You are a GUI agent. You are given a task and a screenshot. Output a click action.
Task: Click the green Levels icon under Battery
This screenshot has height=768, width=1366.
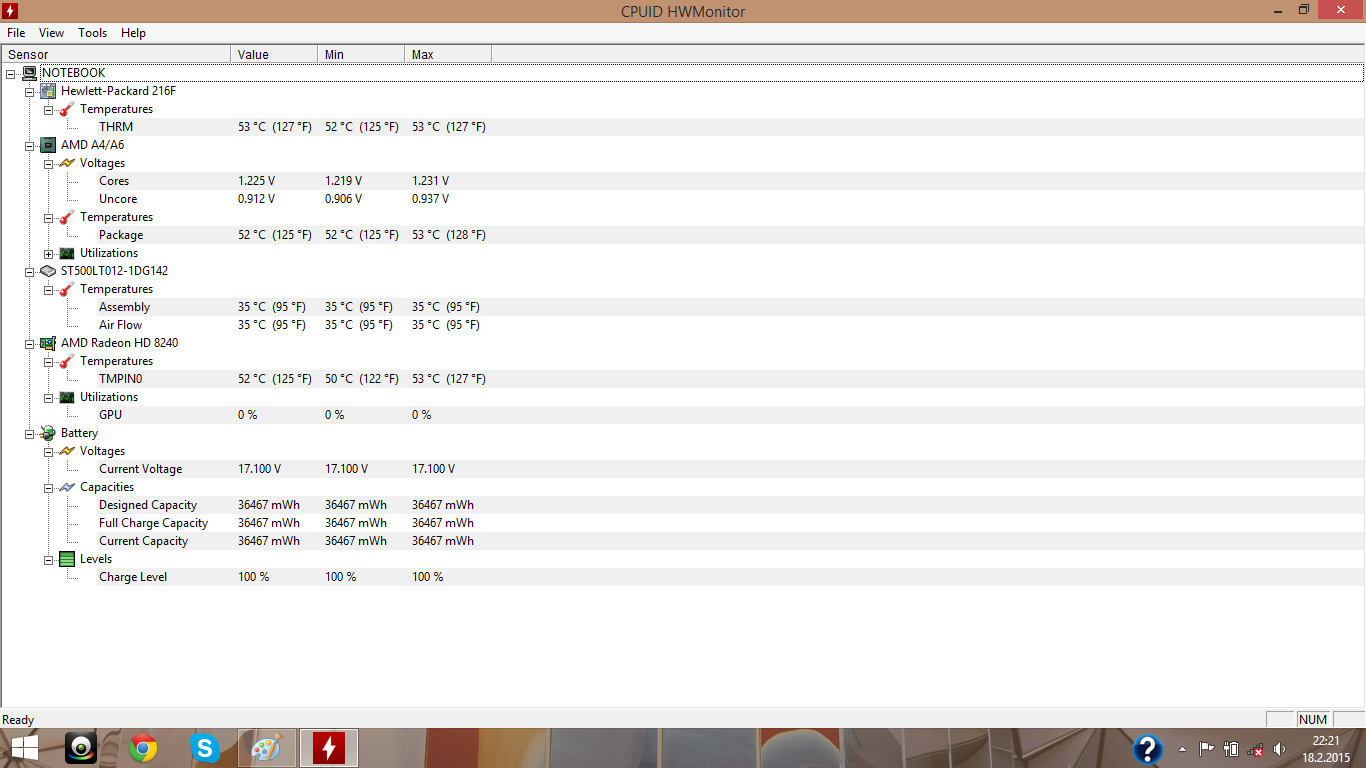67,559
